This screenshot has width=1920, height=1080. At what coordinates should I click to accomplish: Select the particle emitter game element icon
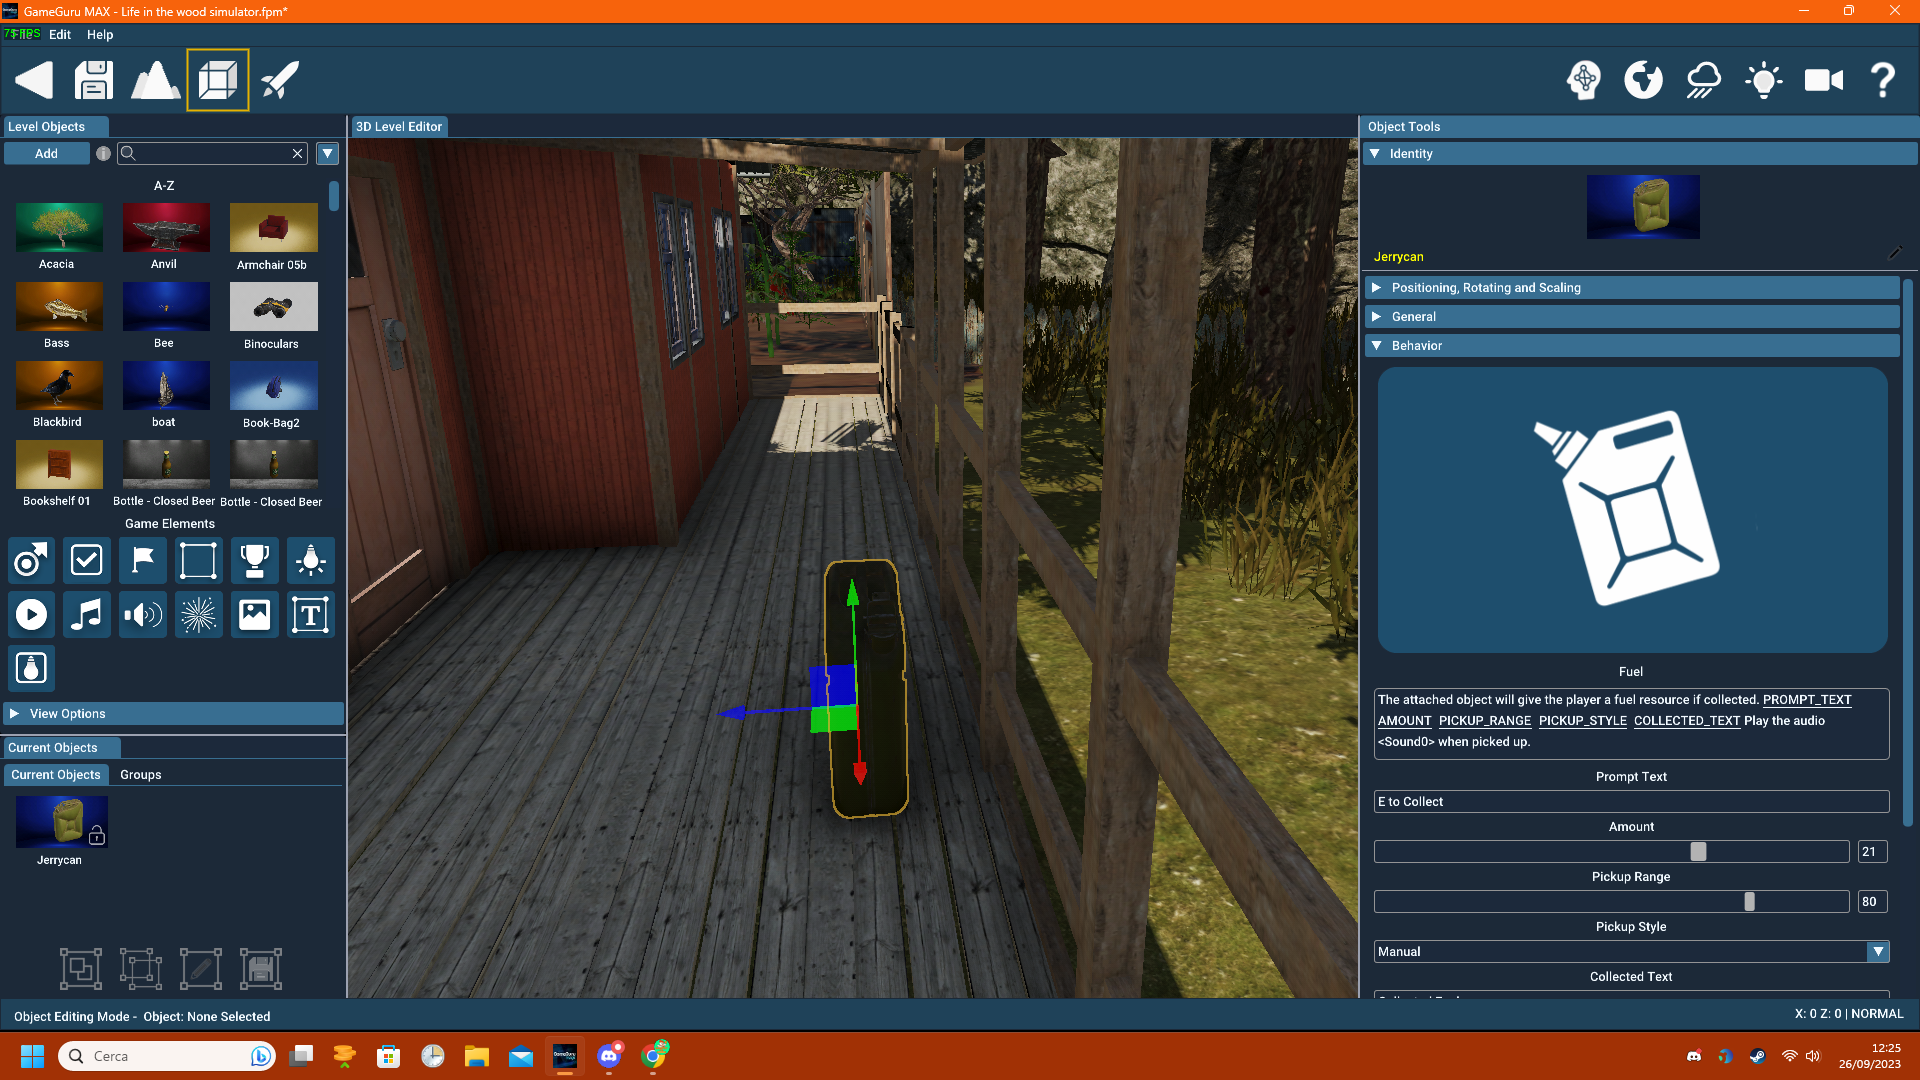click(x=198, y=614)
